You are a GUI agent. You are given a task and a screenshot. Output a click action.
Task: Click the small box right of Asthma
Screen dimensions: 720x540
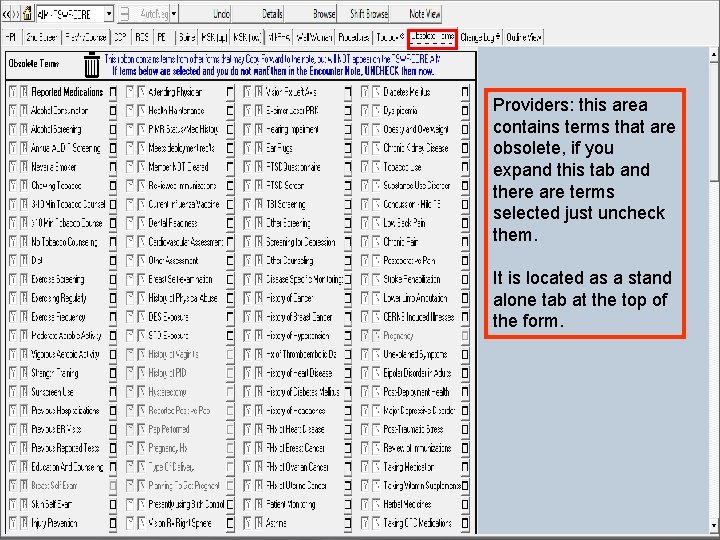348,523
